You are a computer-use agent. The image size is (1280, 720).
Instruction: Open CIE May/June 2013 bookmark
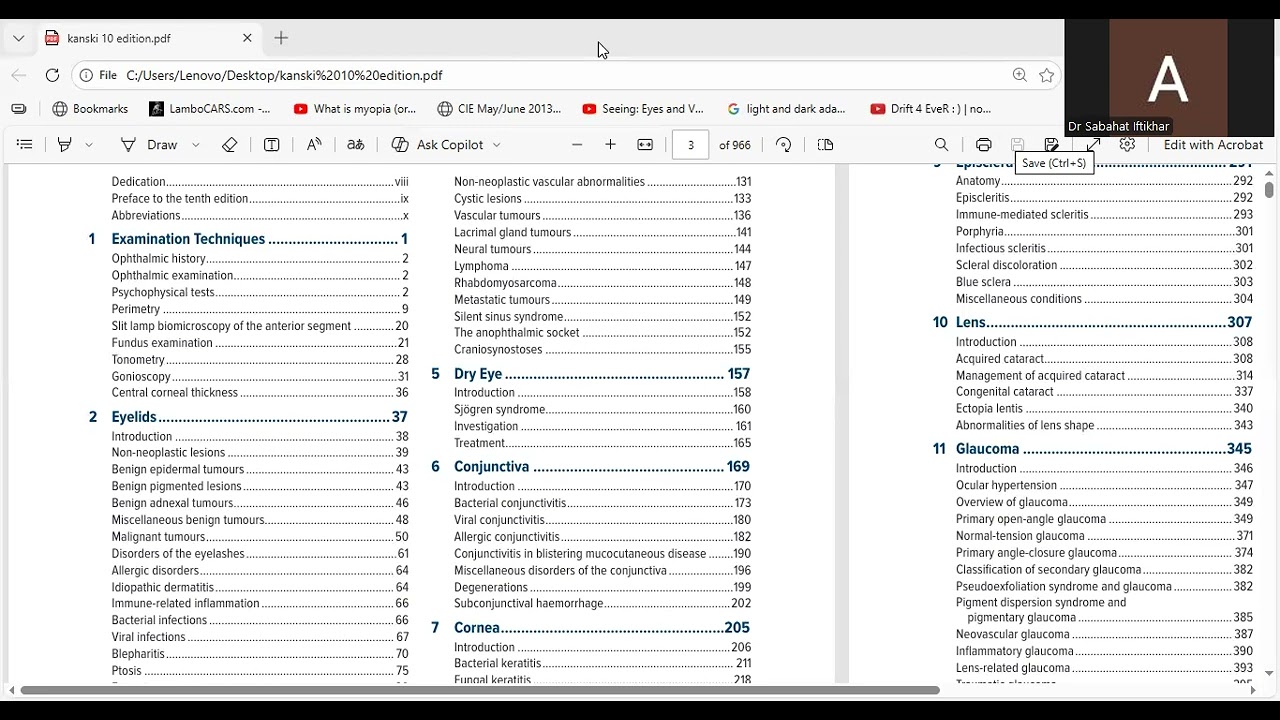pos(499,109)
